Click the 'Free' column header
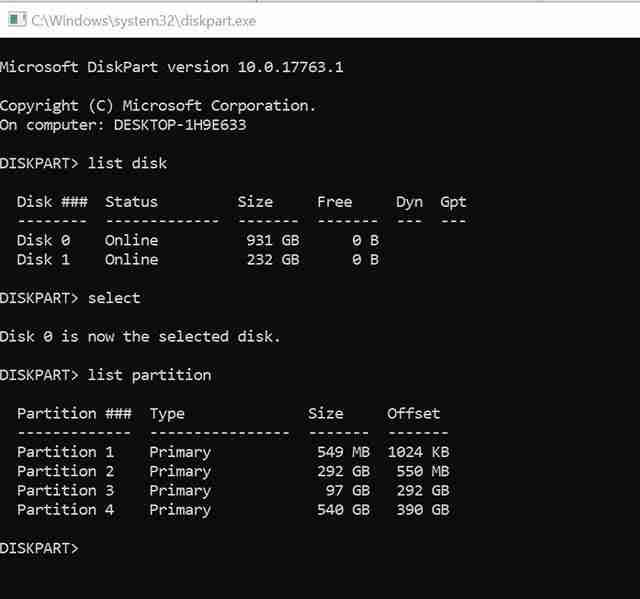This screenshot has height=599, width=640. tap(335, 202)
